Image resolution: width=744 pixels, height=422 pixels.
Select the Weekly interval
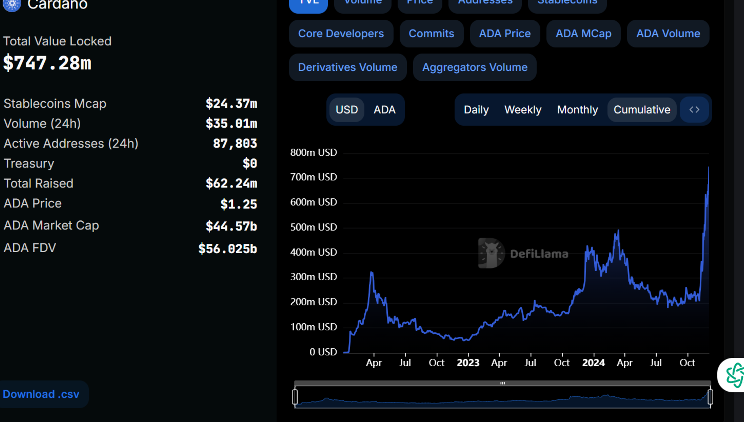[x=522, y=110]
